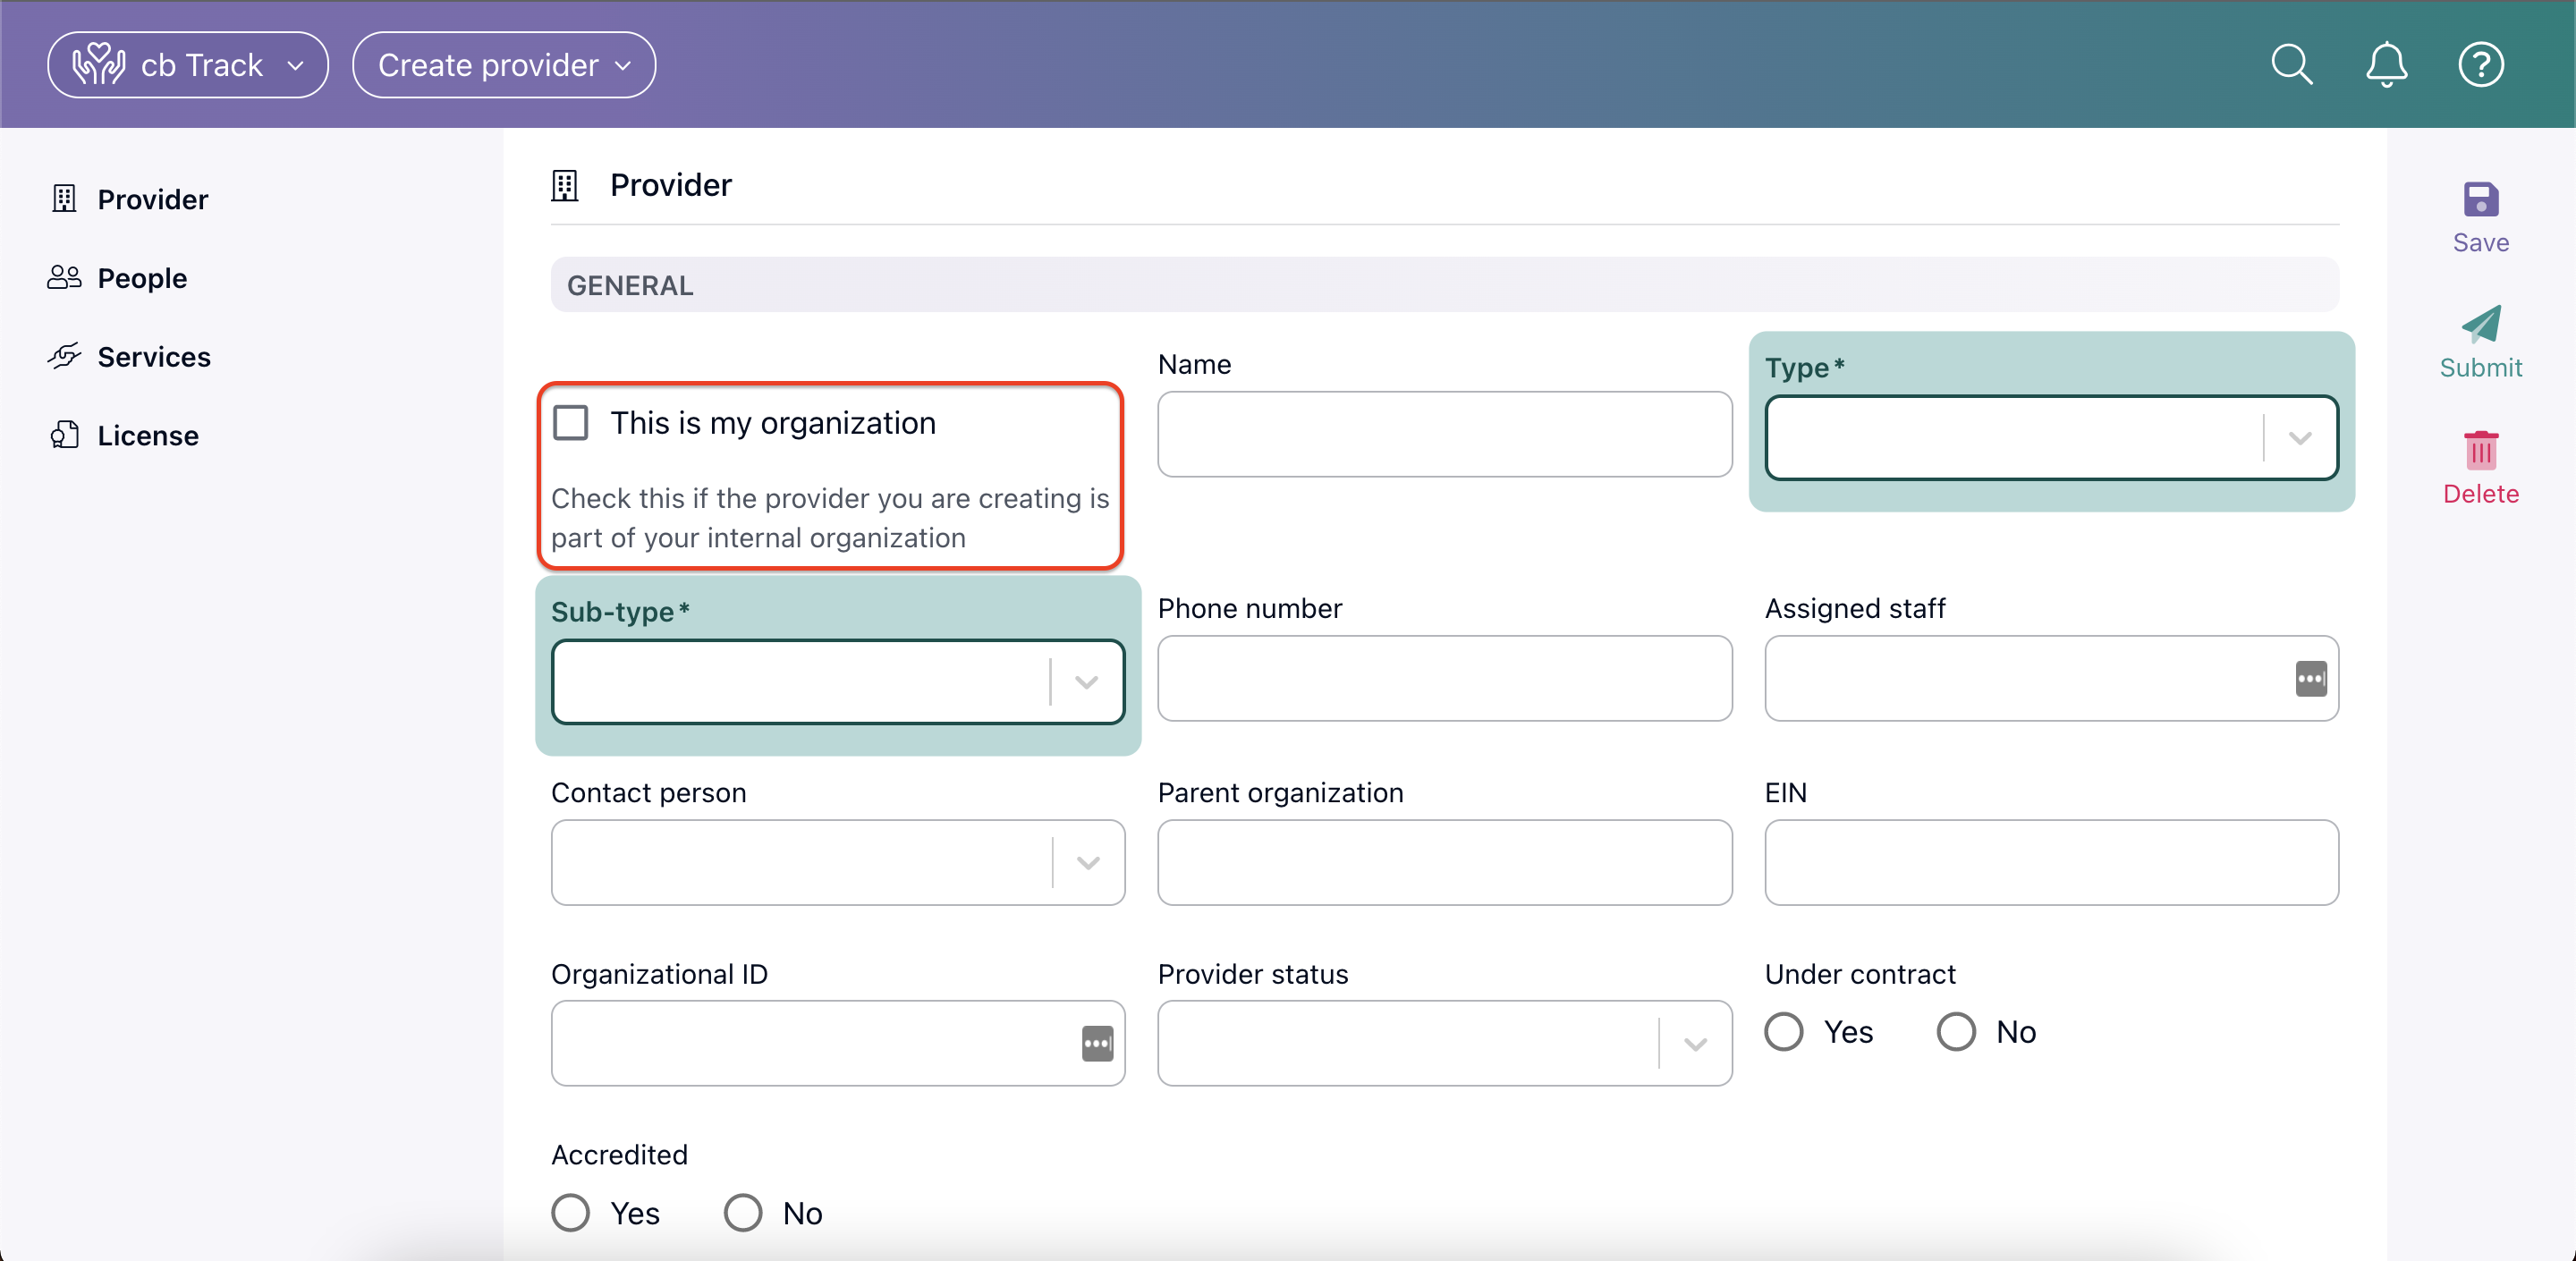Image resolution: width=2576 pixels, height=1261 pixels.
Task: Open Organizational ID lookup ellipsis icon
Action: [1097, 1044]
